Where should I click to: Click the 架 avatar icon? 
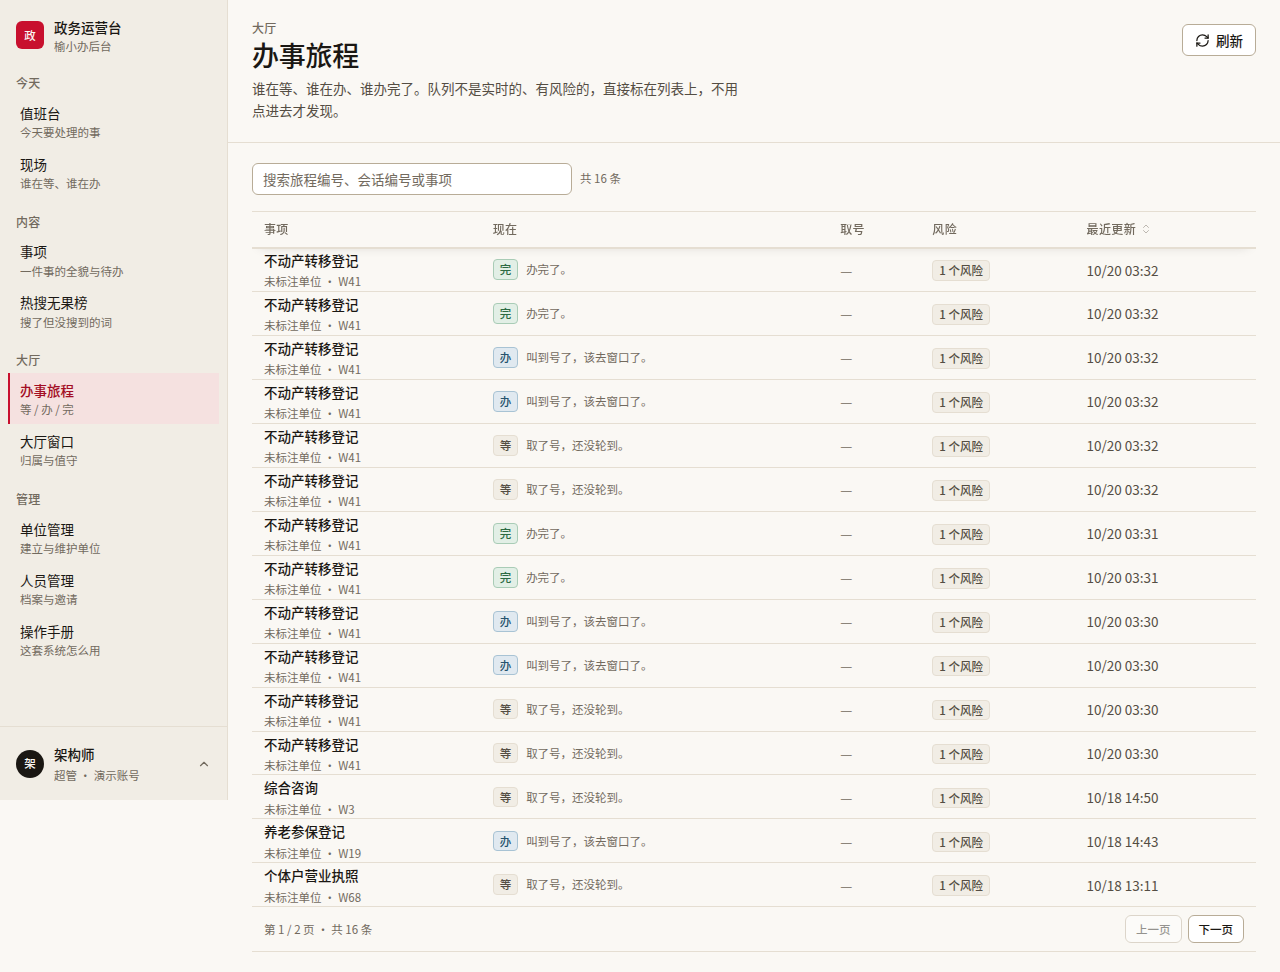[30, 764]
